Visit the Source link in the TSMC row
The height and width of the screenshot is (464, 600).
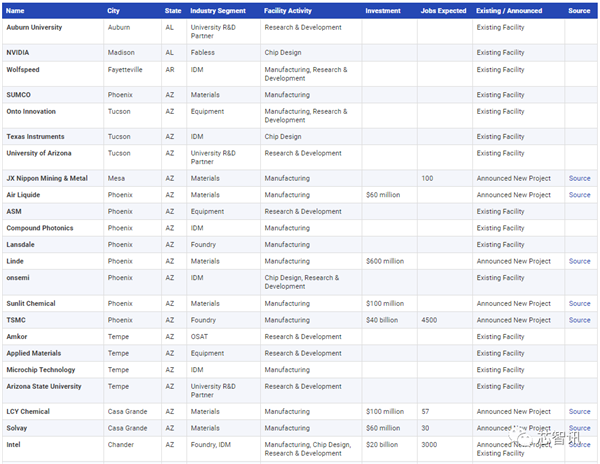(579, 320)
